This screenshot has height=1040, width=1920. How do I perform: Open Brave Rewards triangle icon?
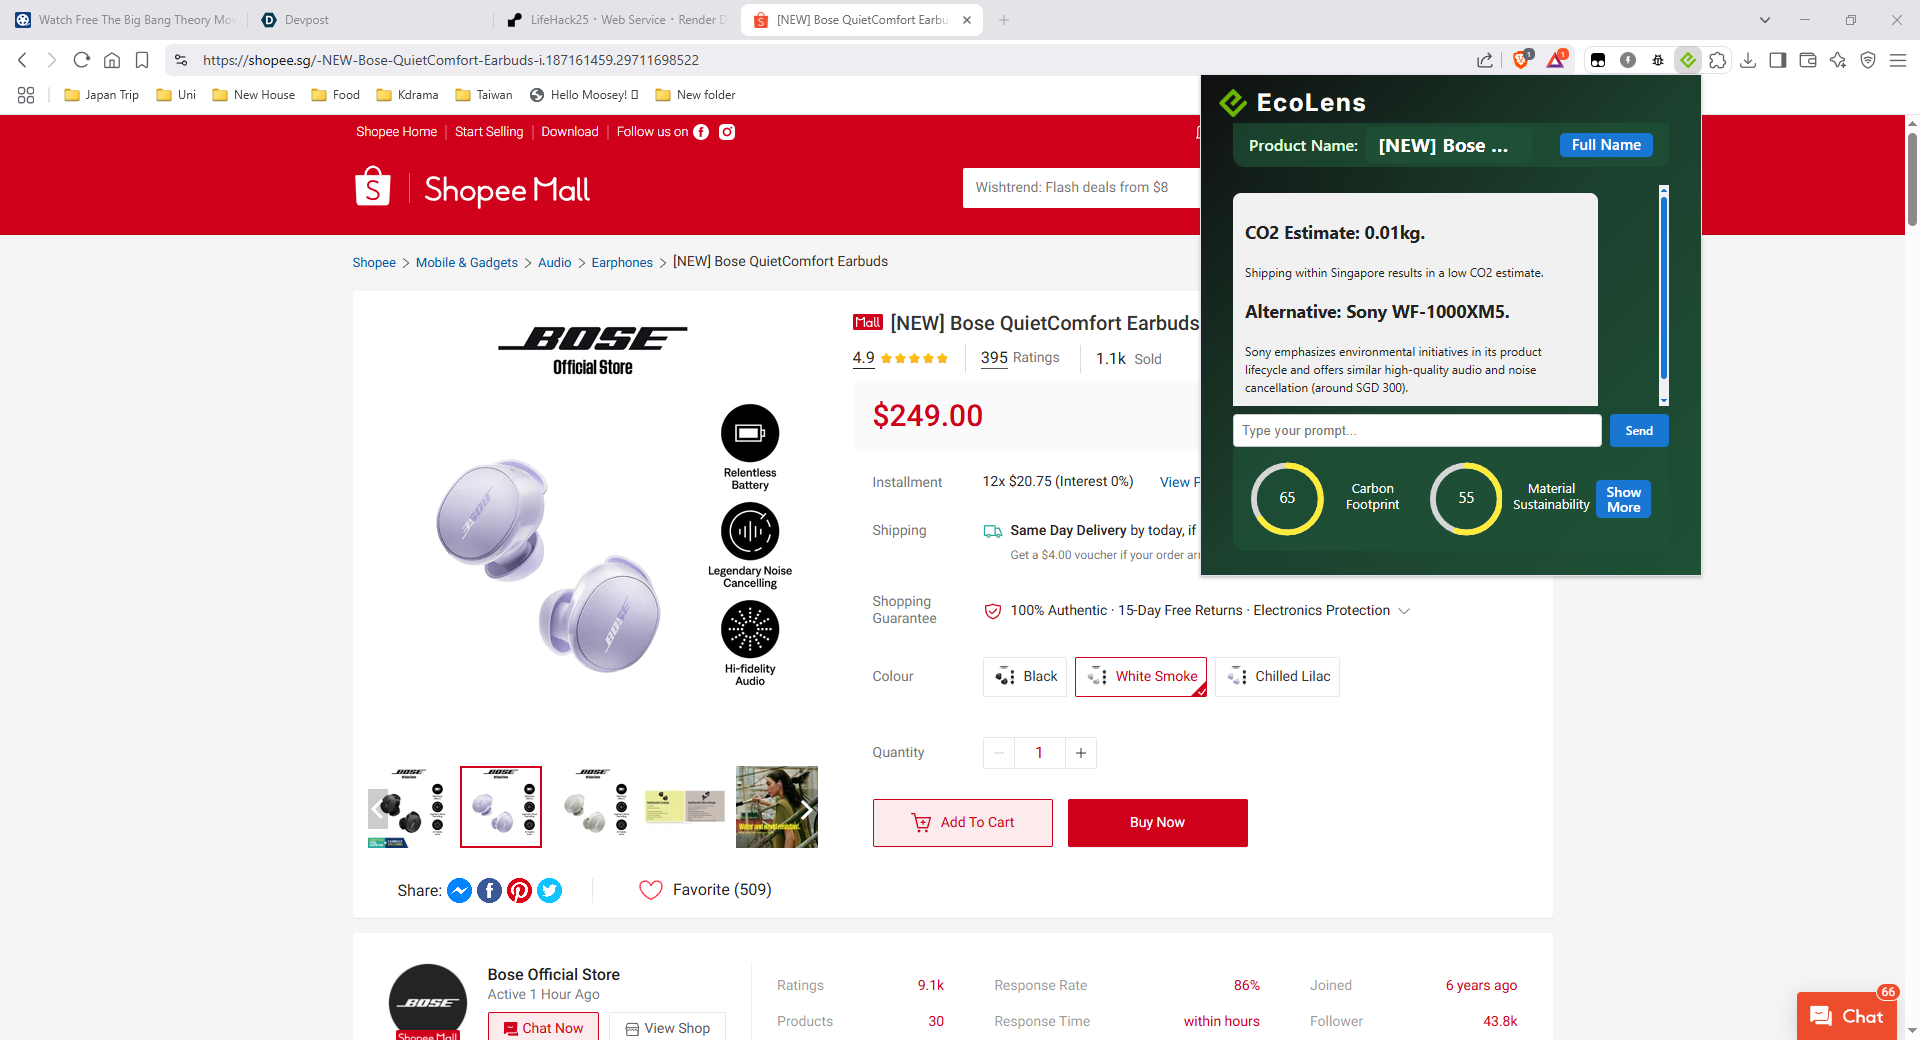(1556, 60)
